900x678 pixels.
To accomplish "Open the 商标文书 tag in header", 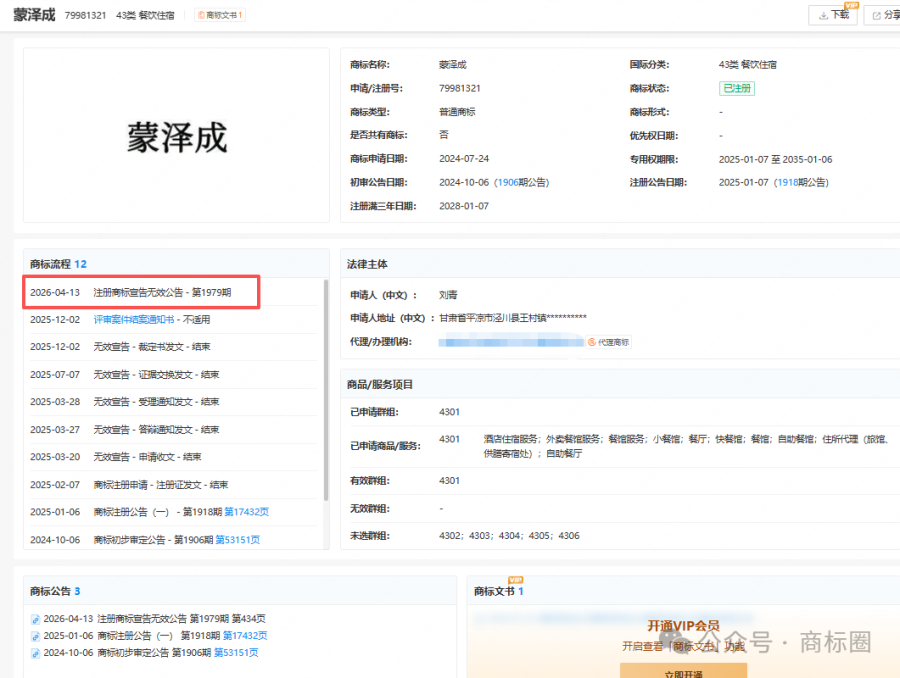I will coord(220,15).
